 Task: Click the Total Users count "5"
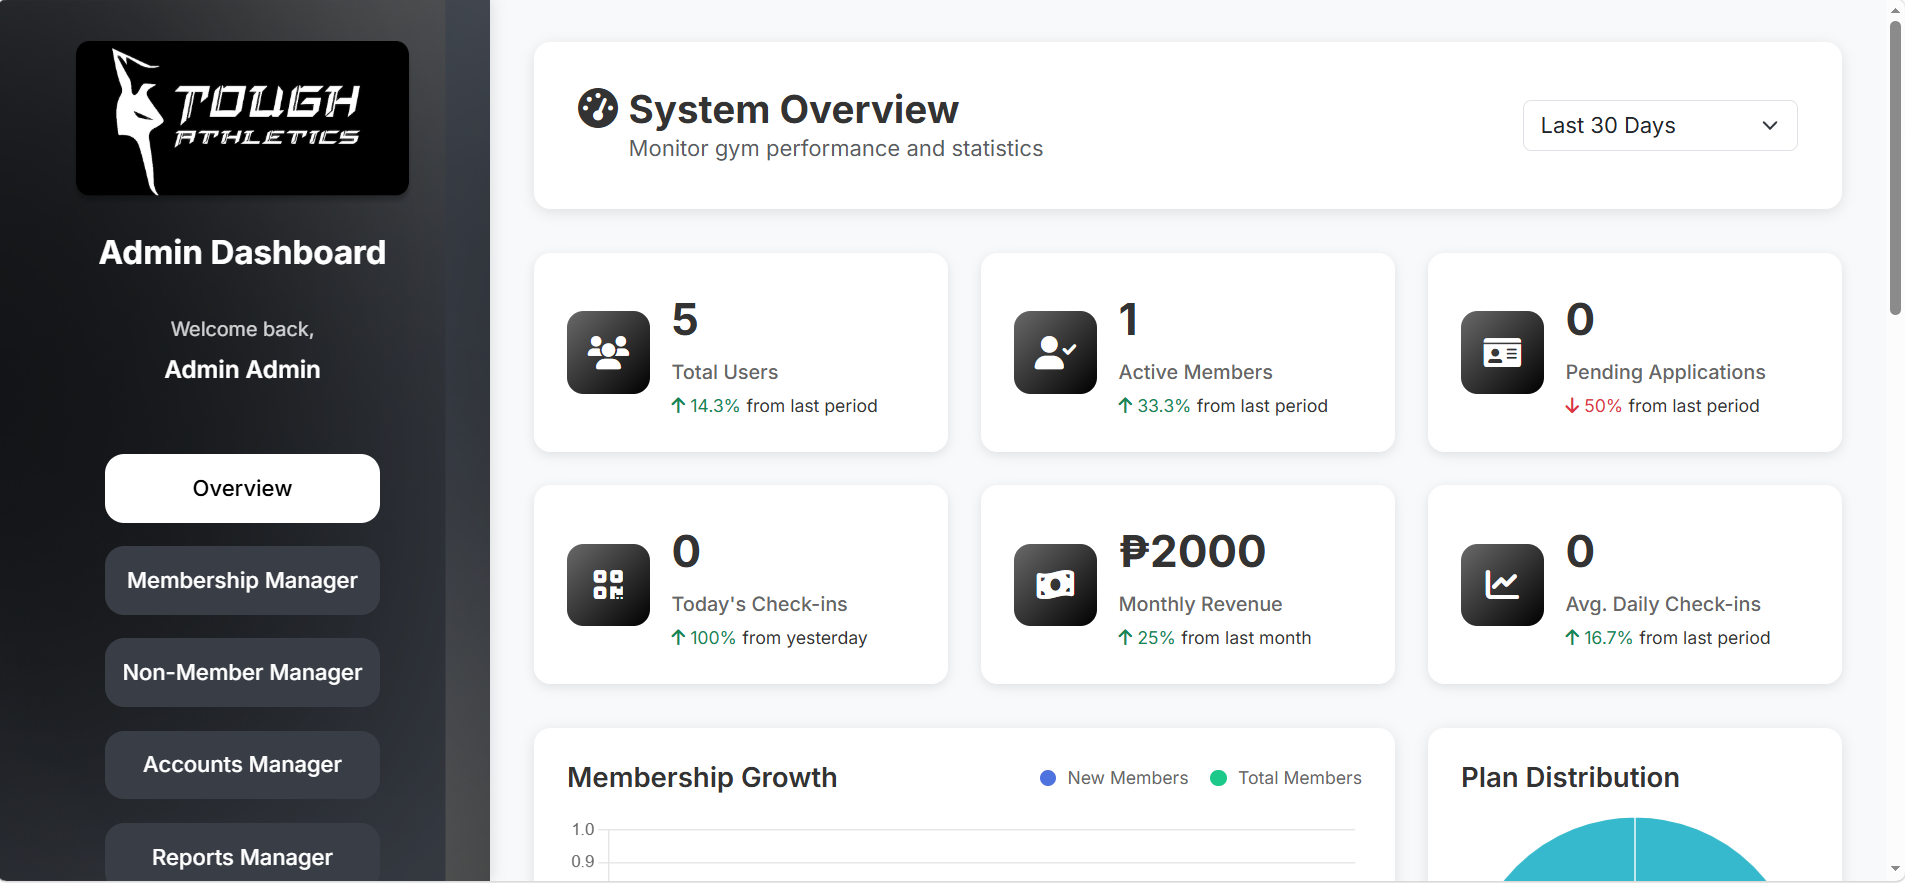click(685, 319)
